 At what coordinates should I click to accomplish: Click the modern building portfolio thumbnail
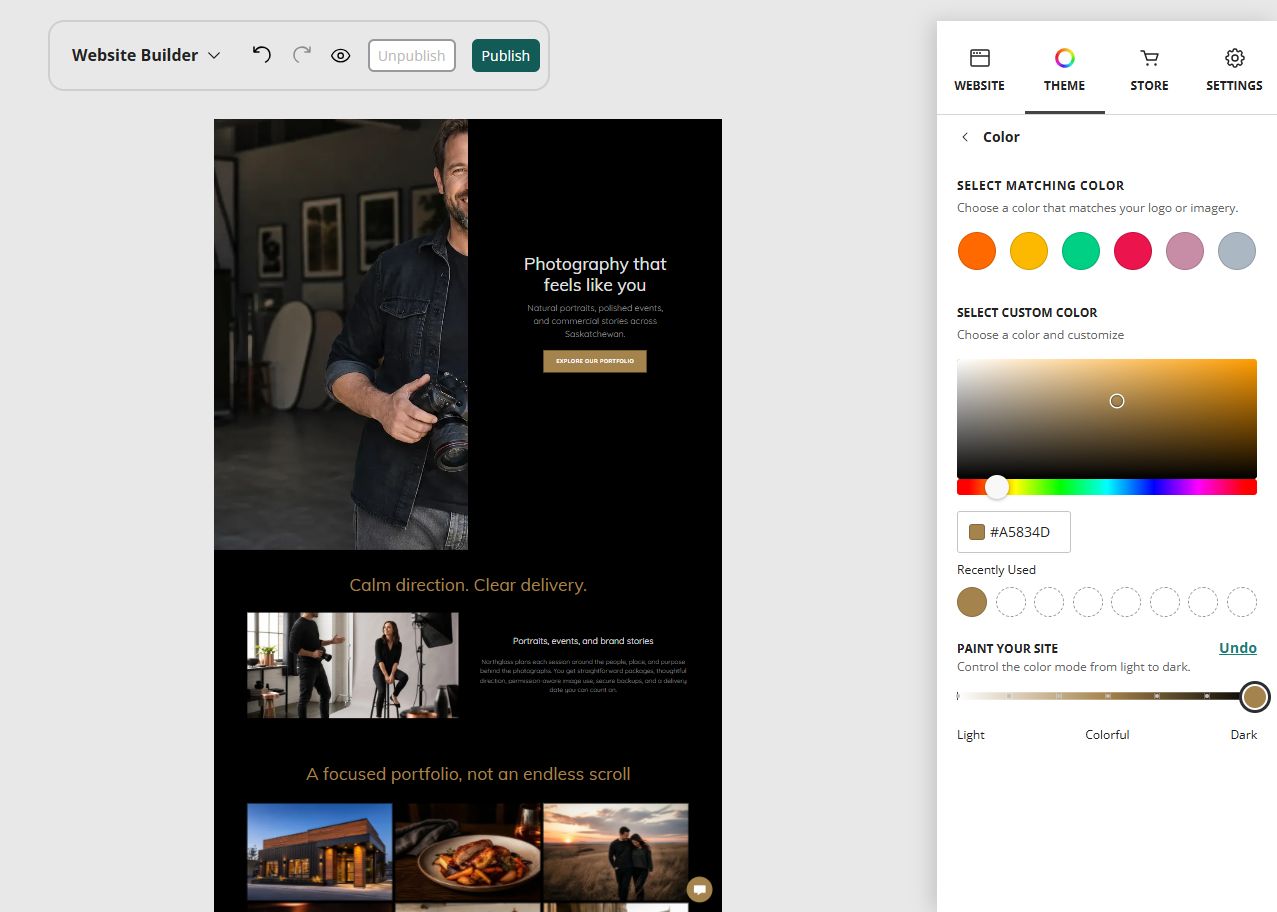pos(320,852)
